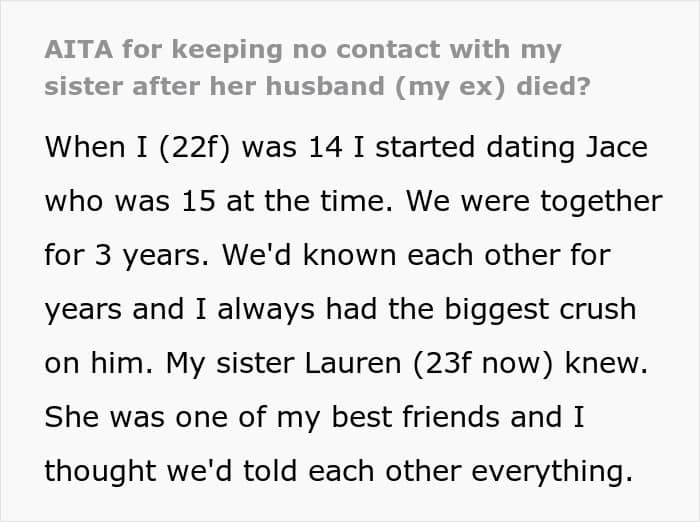Open the AITA post title about no contact
Screen dimensions: 700x522
coord(317,67)
